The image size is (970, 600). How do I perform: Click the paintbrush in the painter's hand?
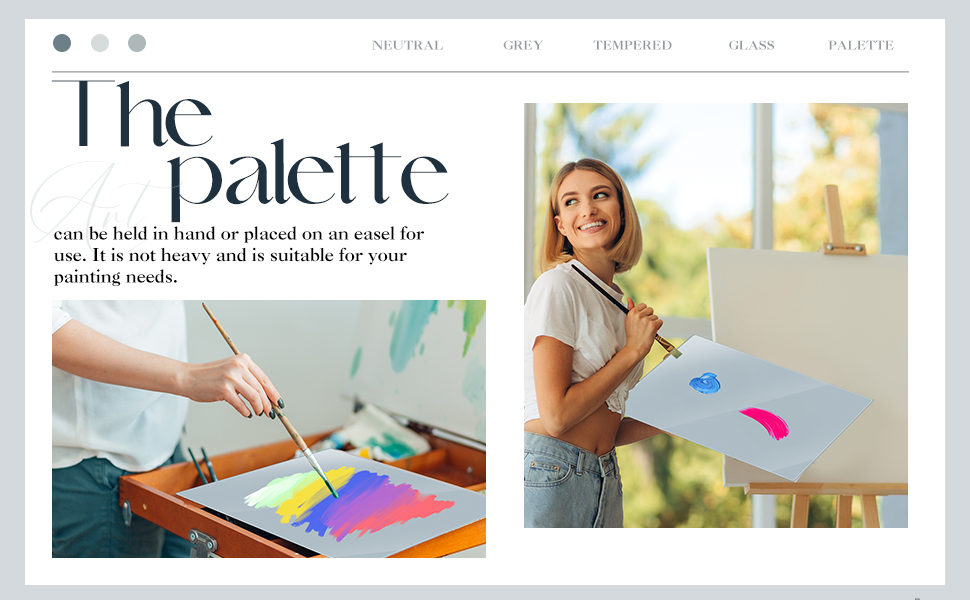coord(270,400)
